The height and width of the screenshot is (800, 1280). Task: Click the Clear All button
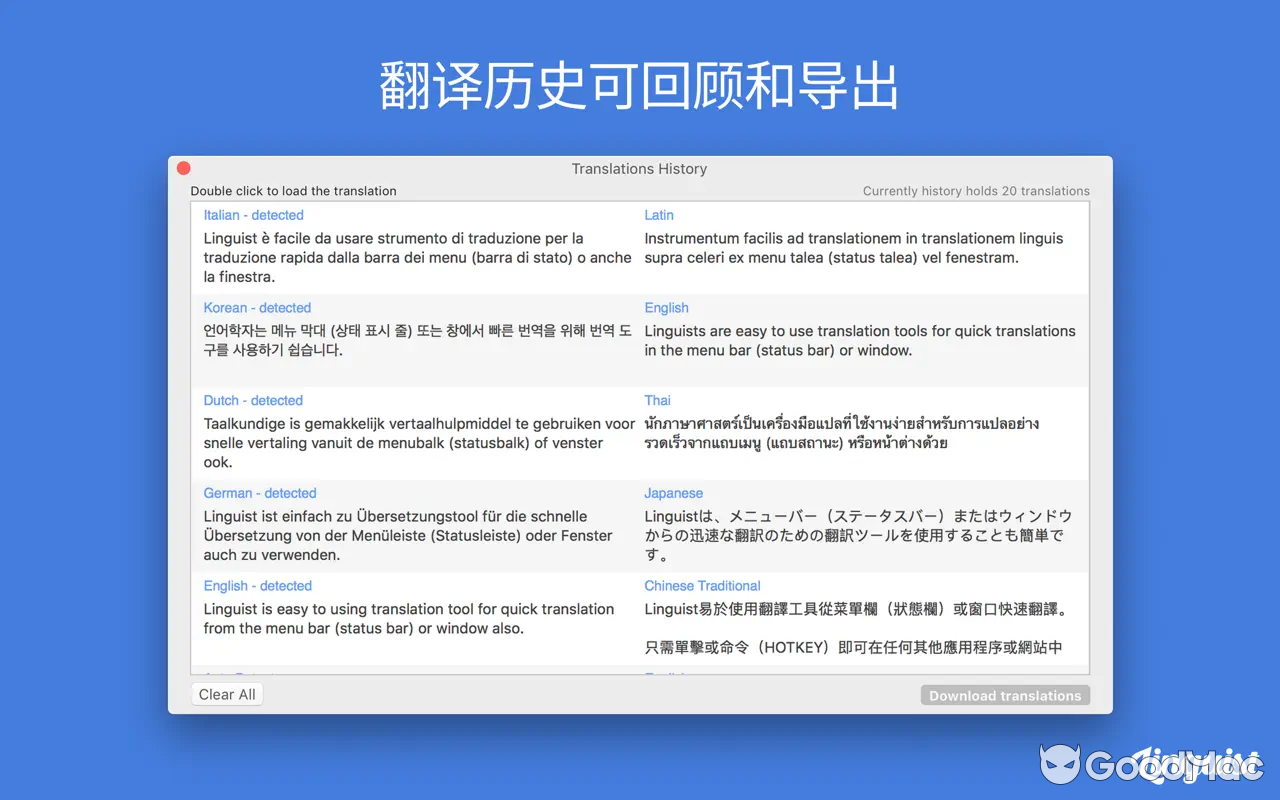tap(227, 694)
